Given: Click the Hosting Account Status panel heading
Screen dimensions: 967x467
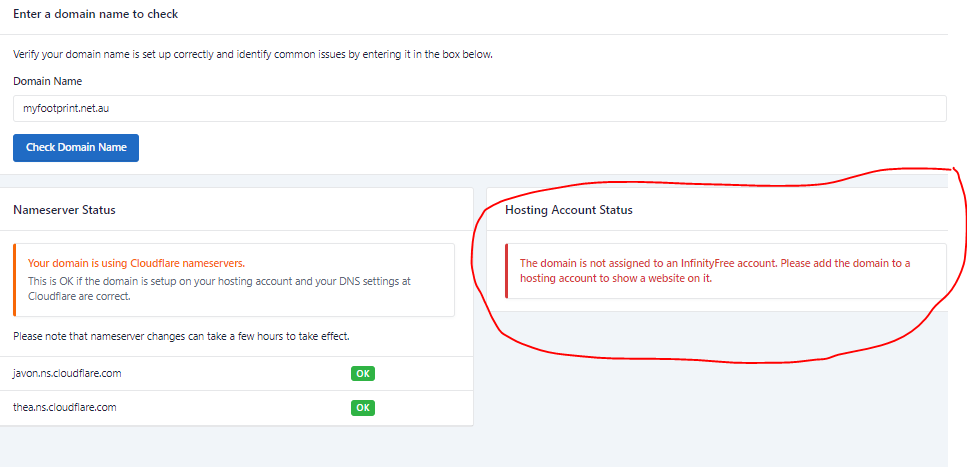Looking at the screenshot, I should tap(568, 210).
